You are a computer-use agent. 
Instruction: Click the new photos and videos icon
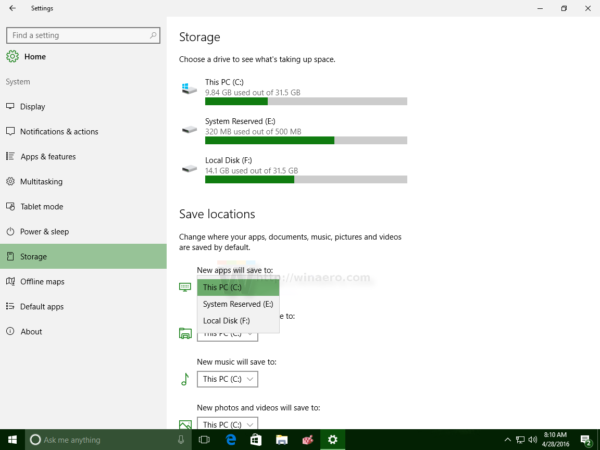185,424
